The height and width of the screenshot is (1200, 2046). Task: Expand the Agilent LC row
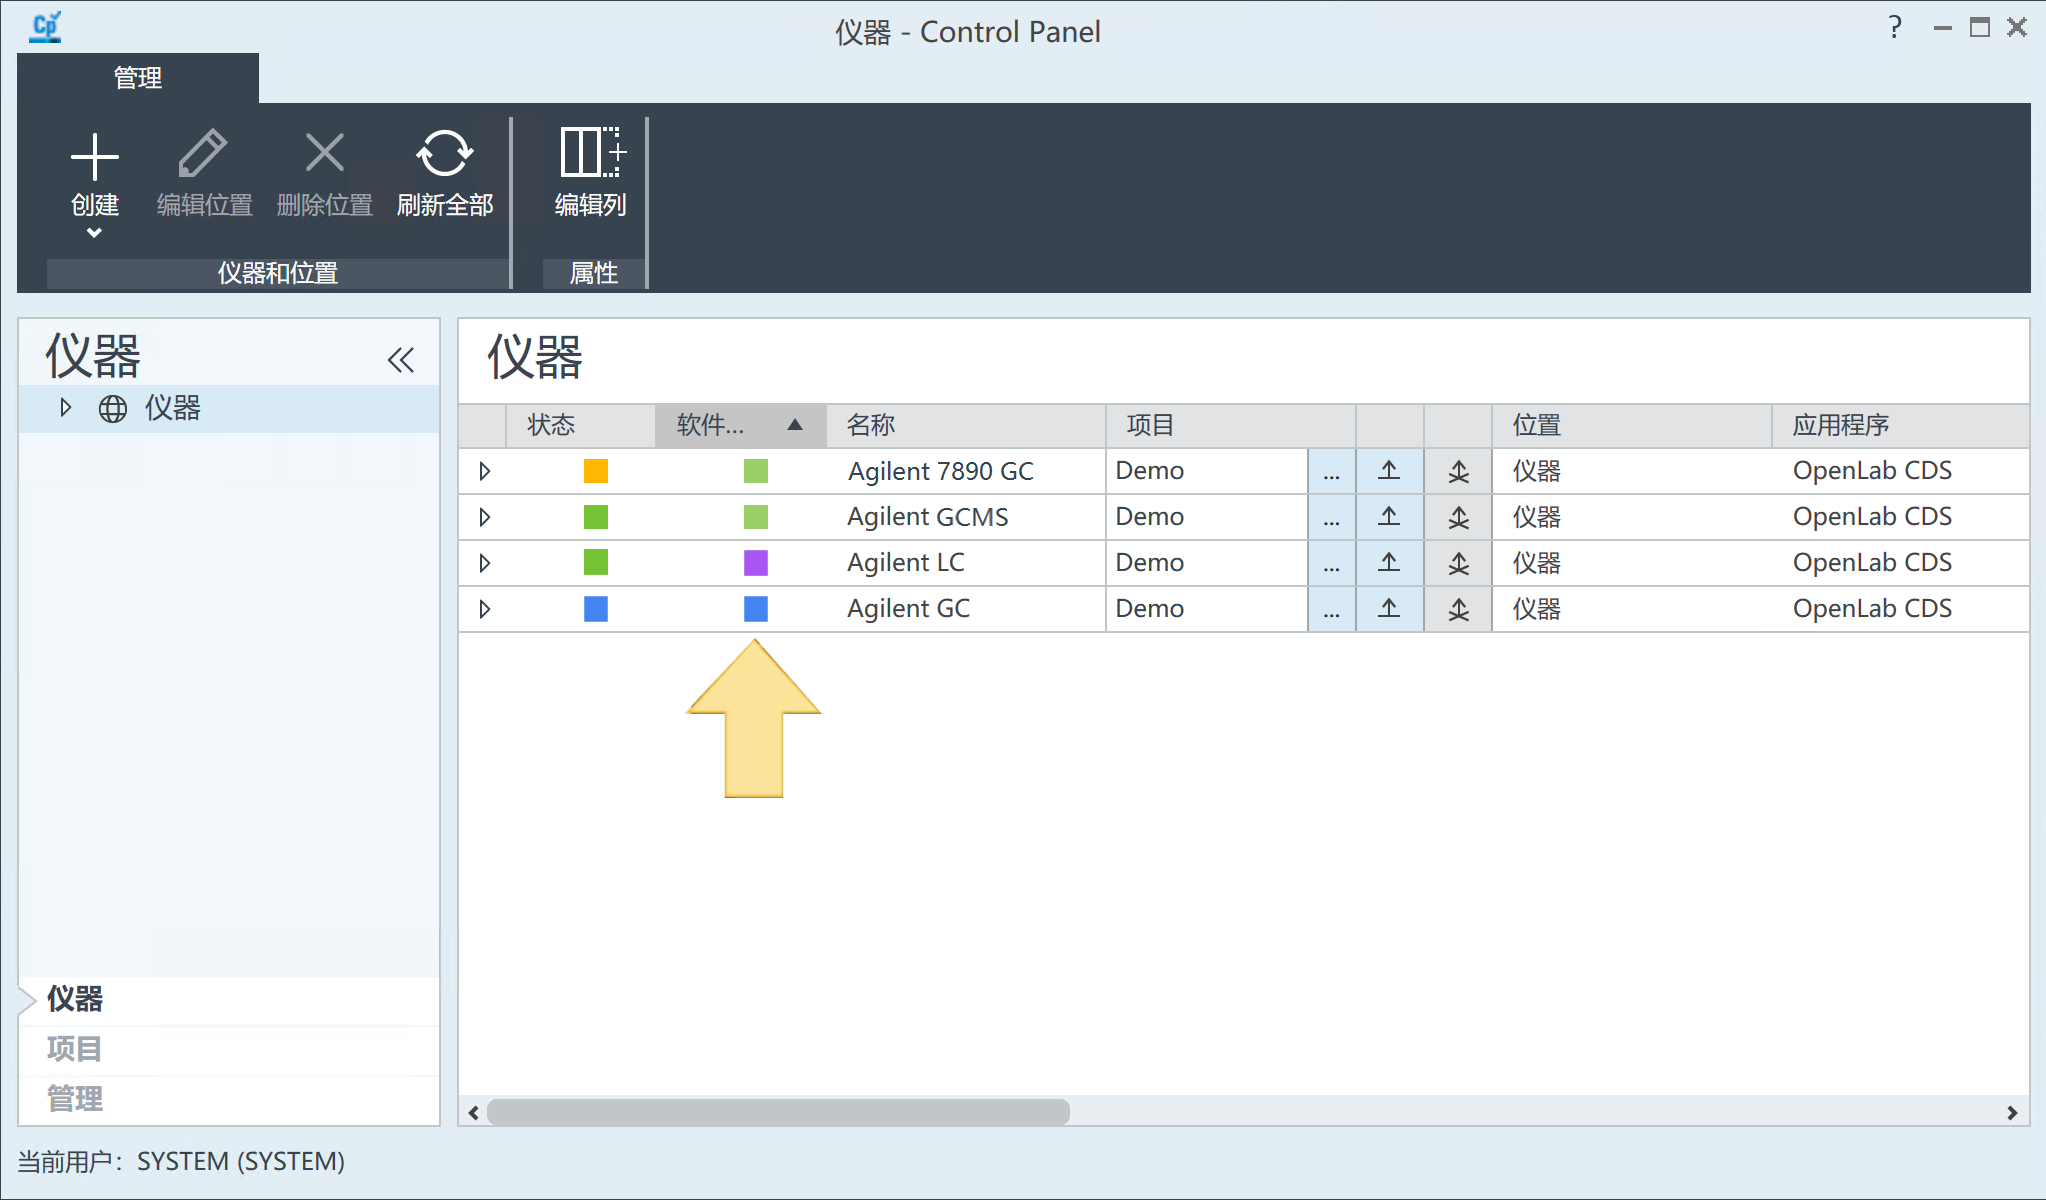click(485, 563)
